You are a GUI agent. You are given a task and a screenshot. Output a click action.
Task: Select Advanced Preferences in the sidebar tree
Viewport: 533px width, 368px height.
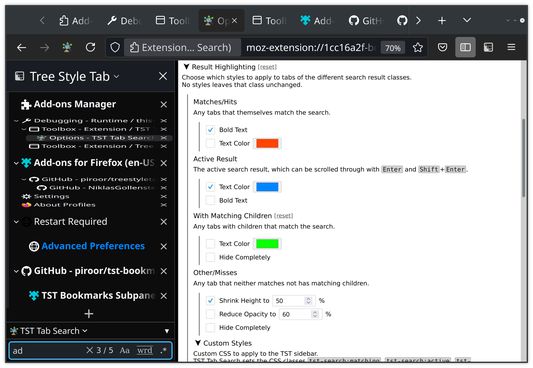93,246
